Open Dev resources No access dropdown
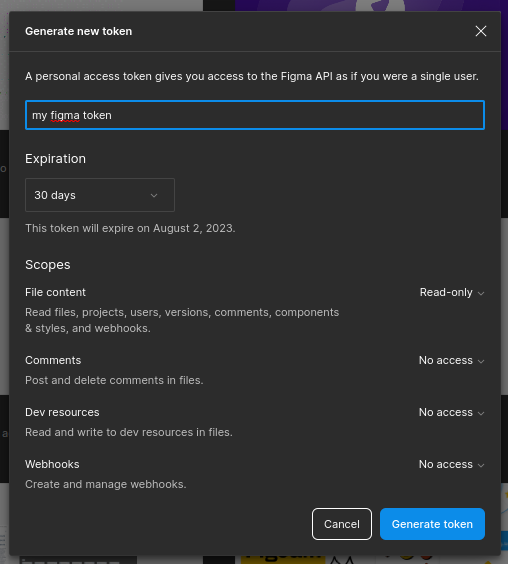This screenshot has height=564, width=508. click(x=452, y=412)
